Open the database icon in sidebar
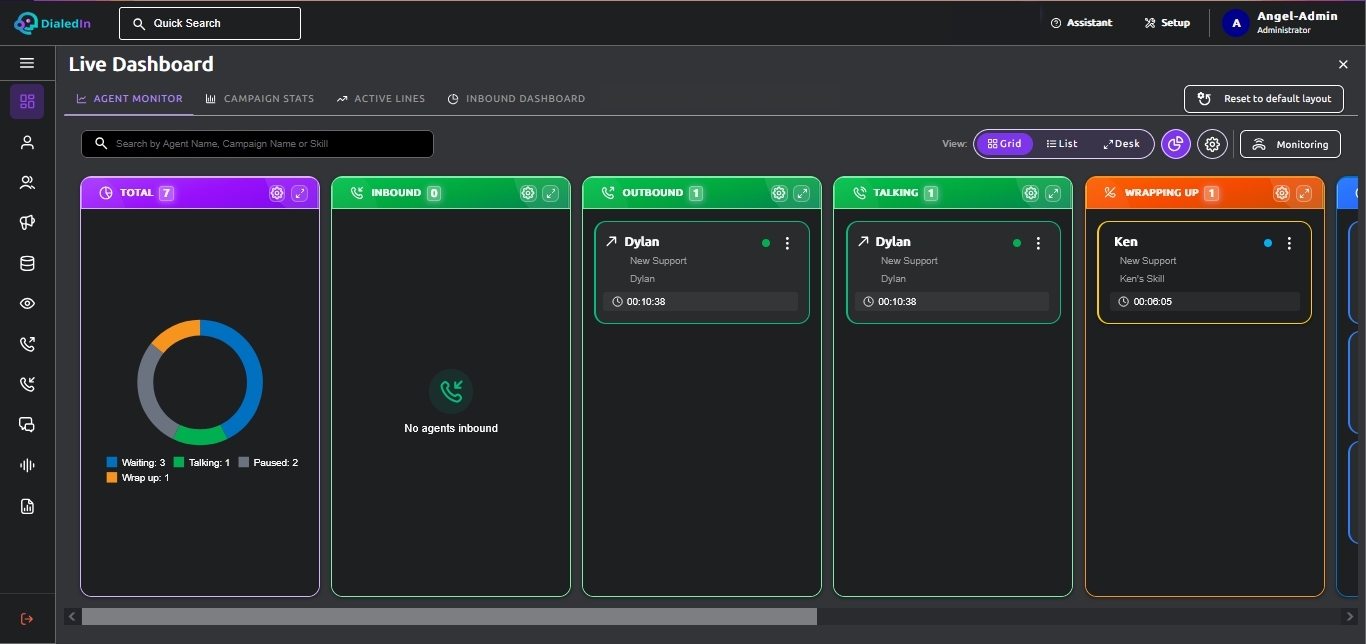Viewport: 1366px width, 644px height. point(27,264)
